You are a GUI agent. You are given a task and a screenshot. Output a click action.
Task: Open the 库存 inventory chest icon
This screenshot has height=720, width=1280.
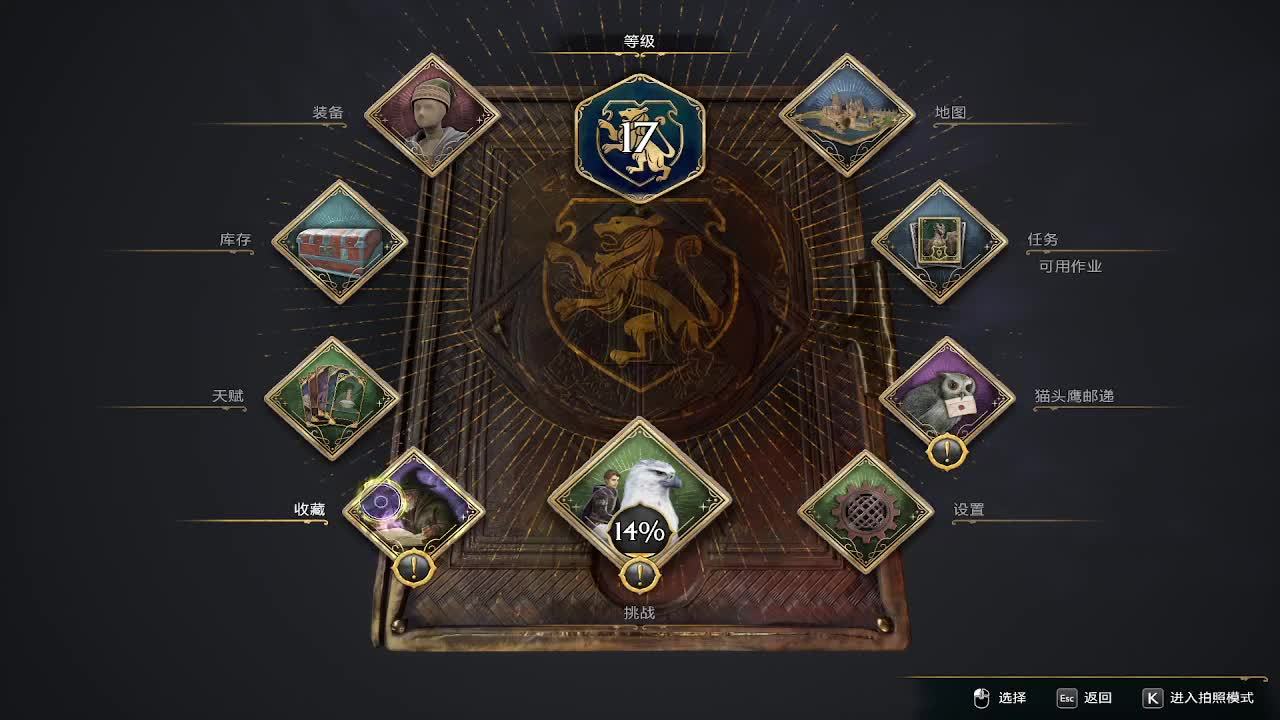coord(340,242)
